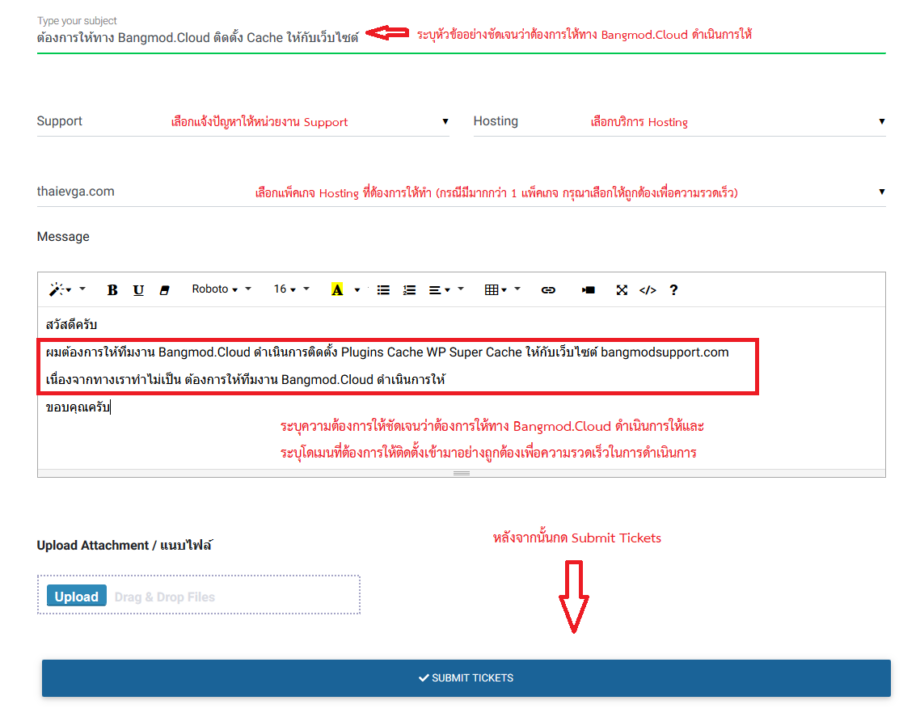Click the line 'ขอบคุณครับ' in message

[78, 407]
